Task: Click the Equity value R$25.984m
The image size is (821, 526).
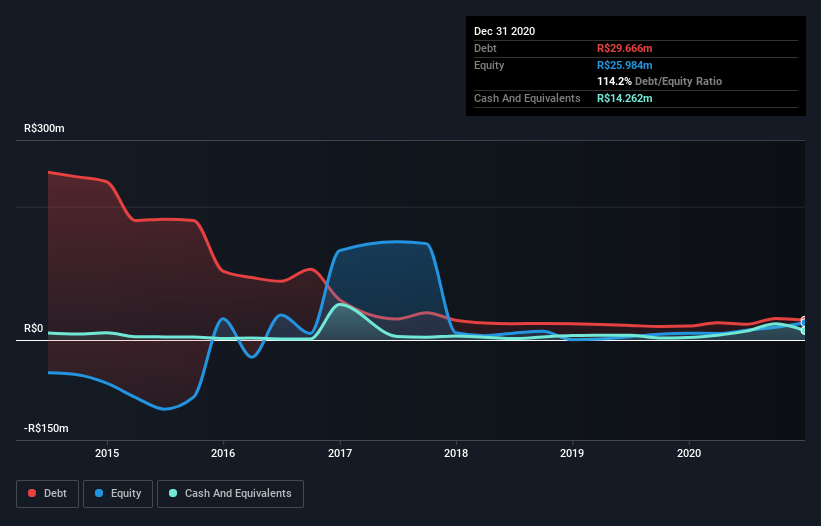Action: 625,65
